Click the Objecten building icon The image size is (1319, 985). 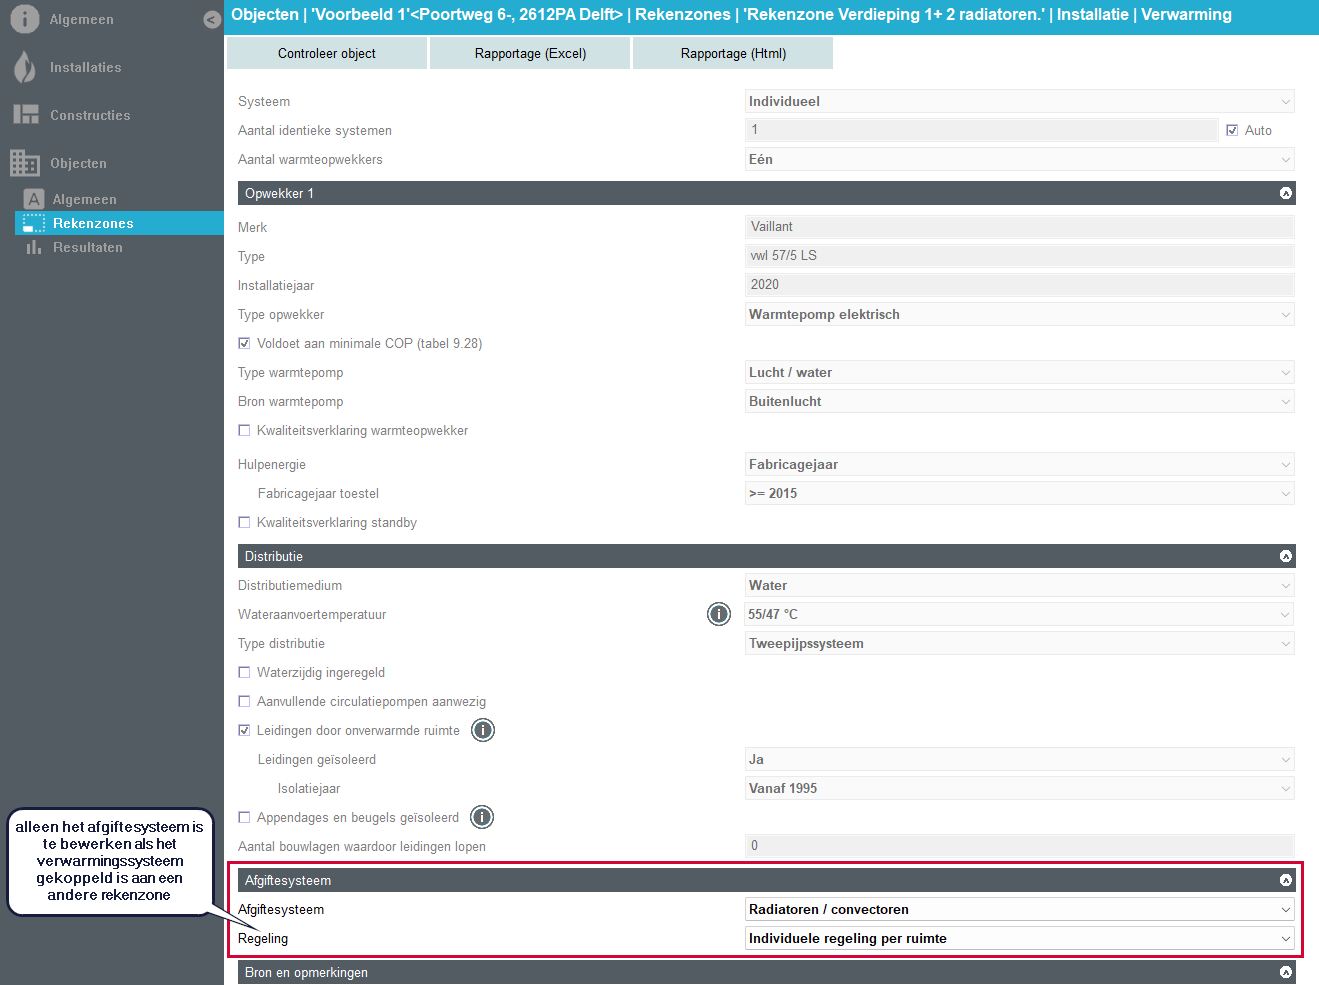click(x=25, y=163)
